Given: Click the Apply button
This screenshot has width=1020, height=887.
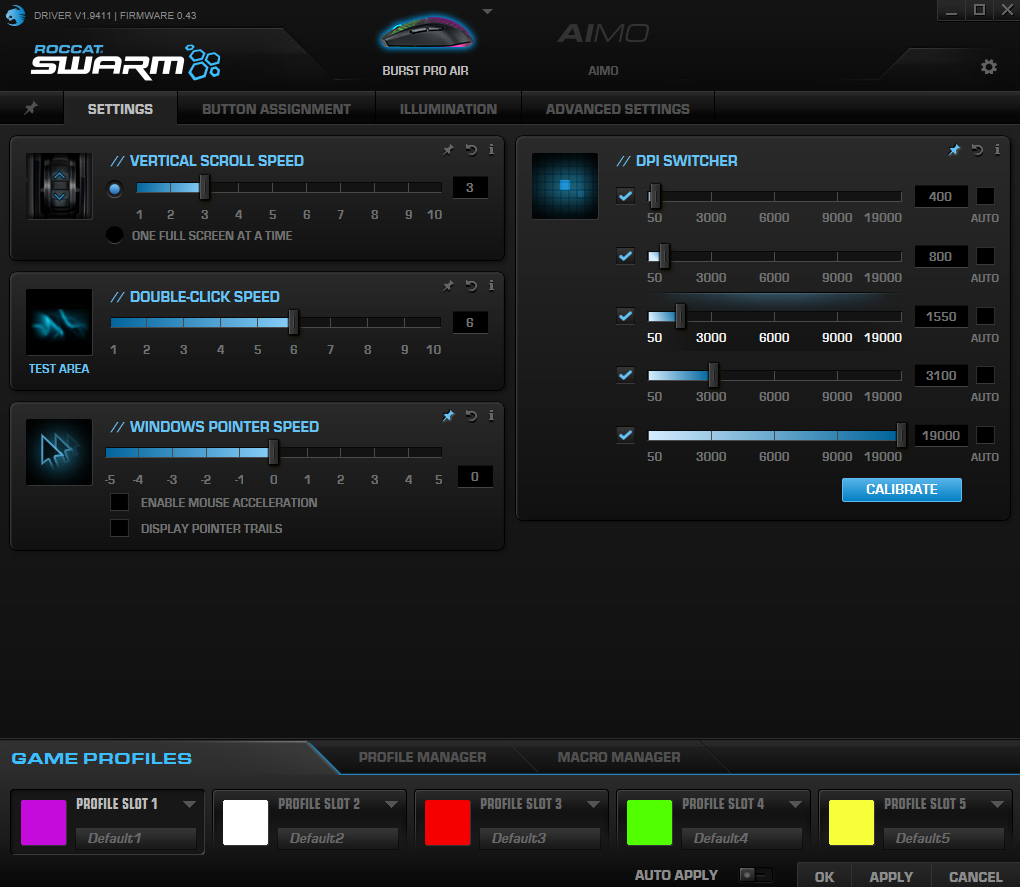Looking at the screenshot, I should [891, 877].
